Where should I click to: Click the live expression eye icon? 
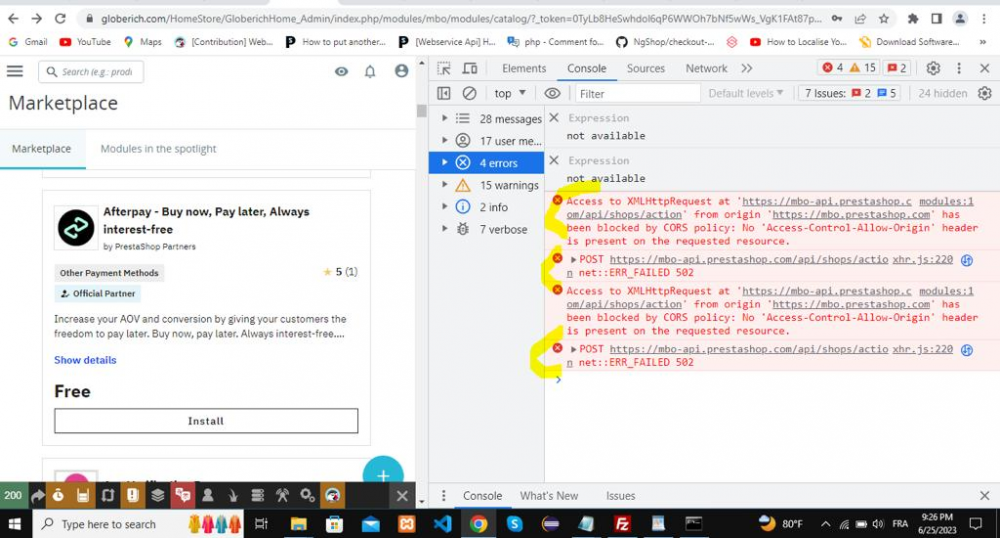(552, 93)
